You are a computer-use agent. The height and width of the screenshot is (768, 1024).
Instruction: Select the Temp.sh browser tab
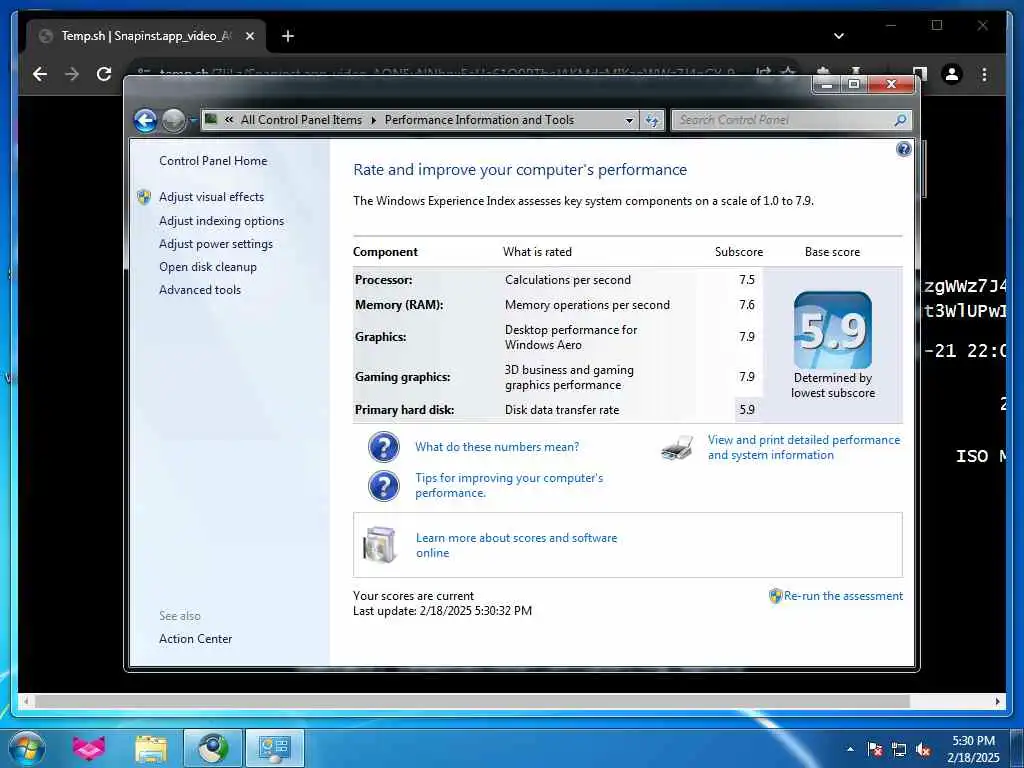146,36
